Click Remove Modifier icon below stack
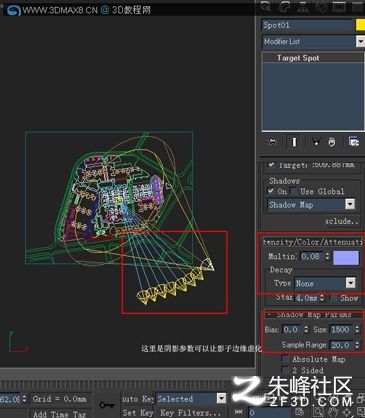The width and height of the screenshot is (365, 418). [331, 142]
